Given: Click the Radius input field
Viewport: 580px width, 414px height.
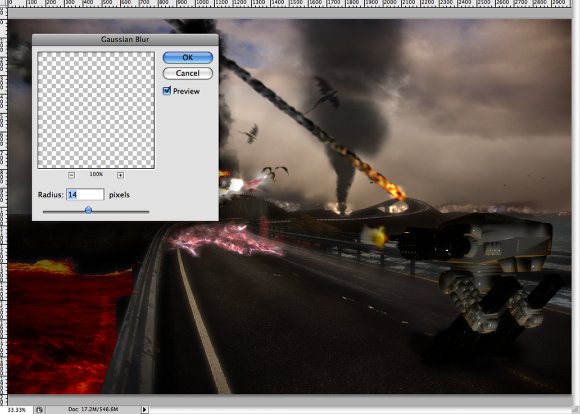Looking at the screenshot, I should pyautogui.click(x=85, y=195).
